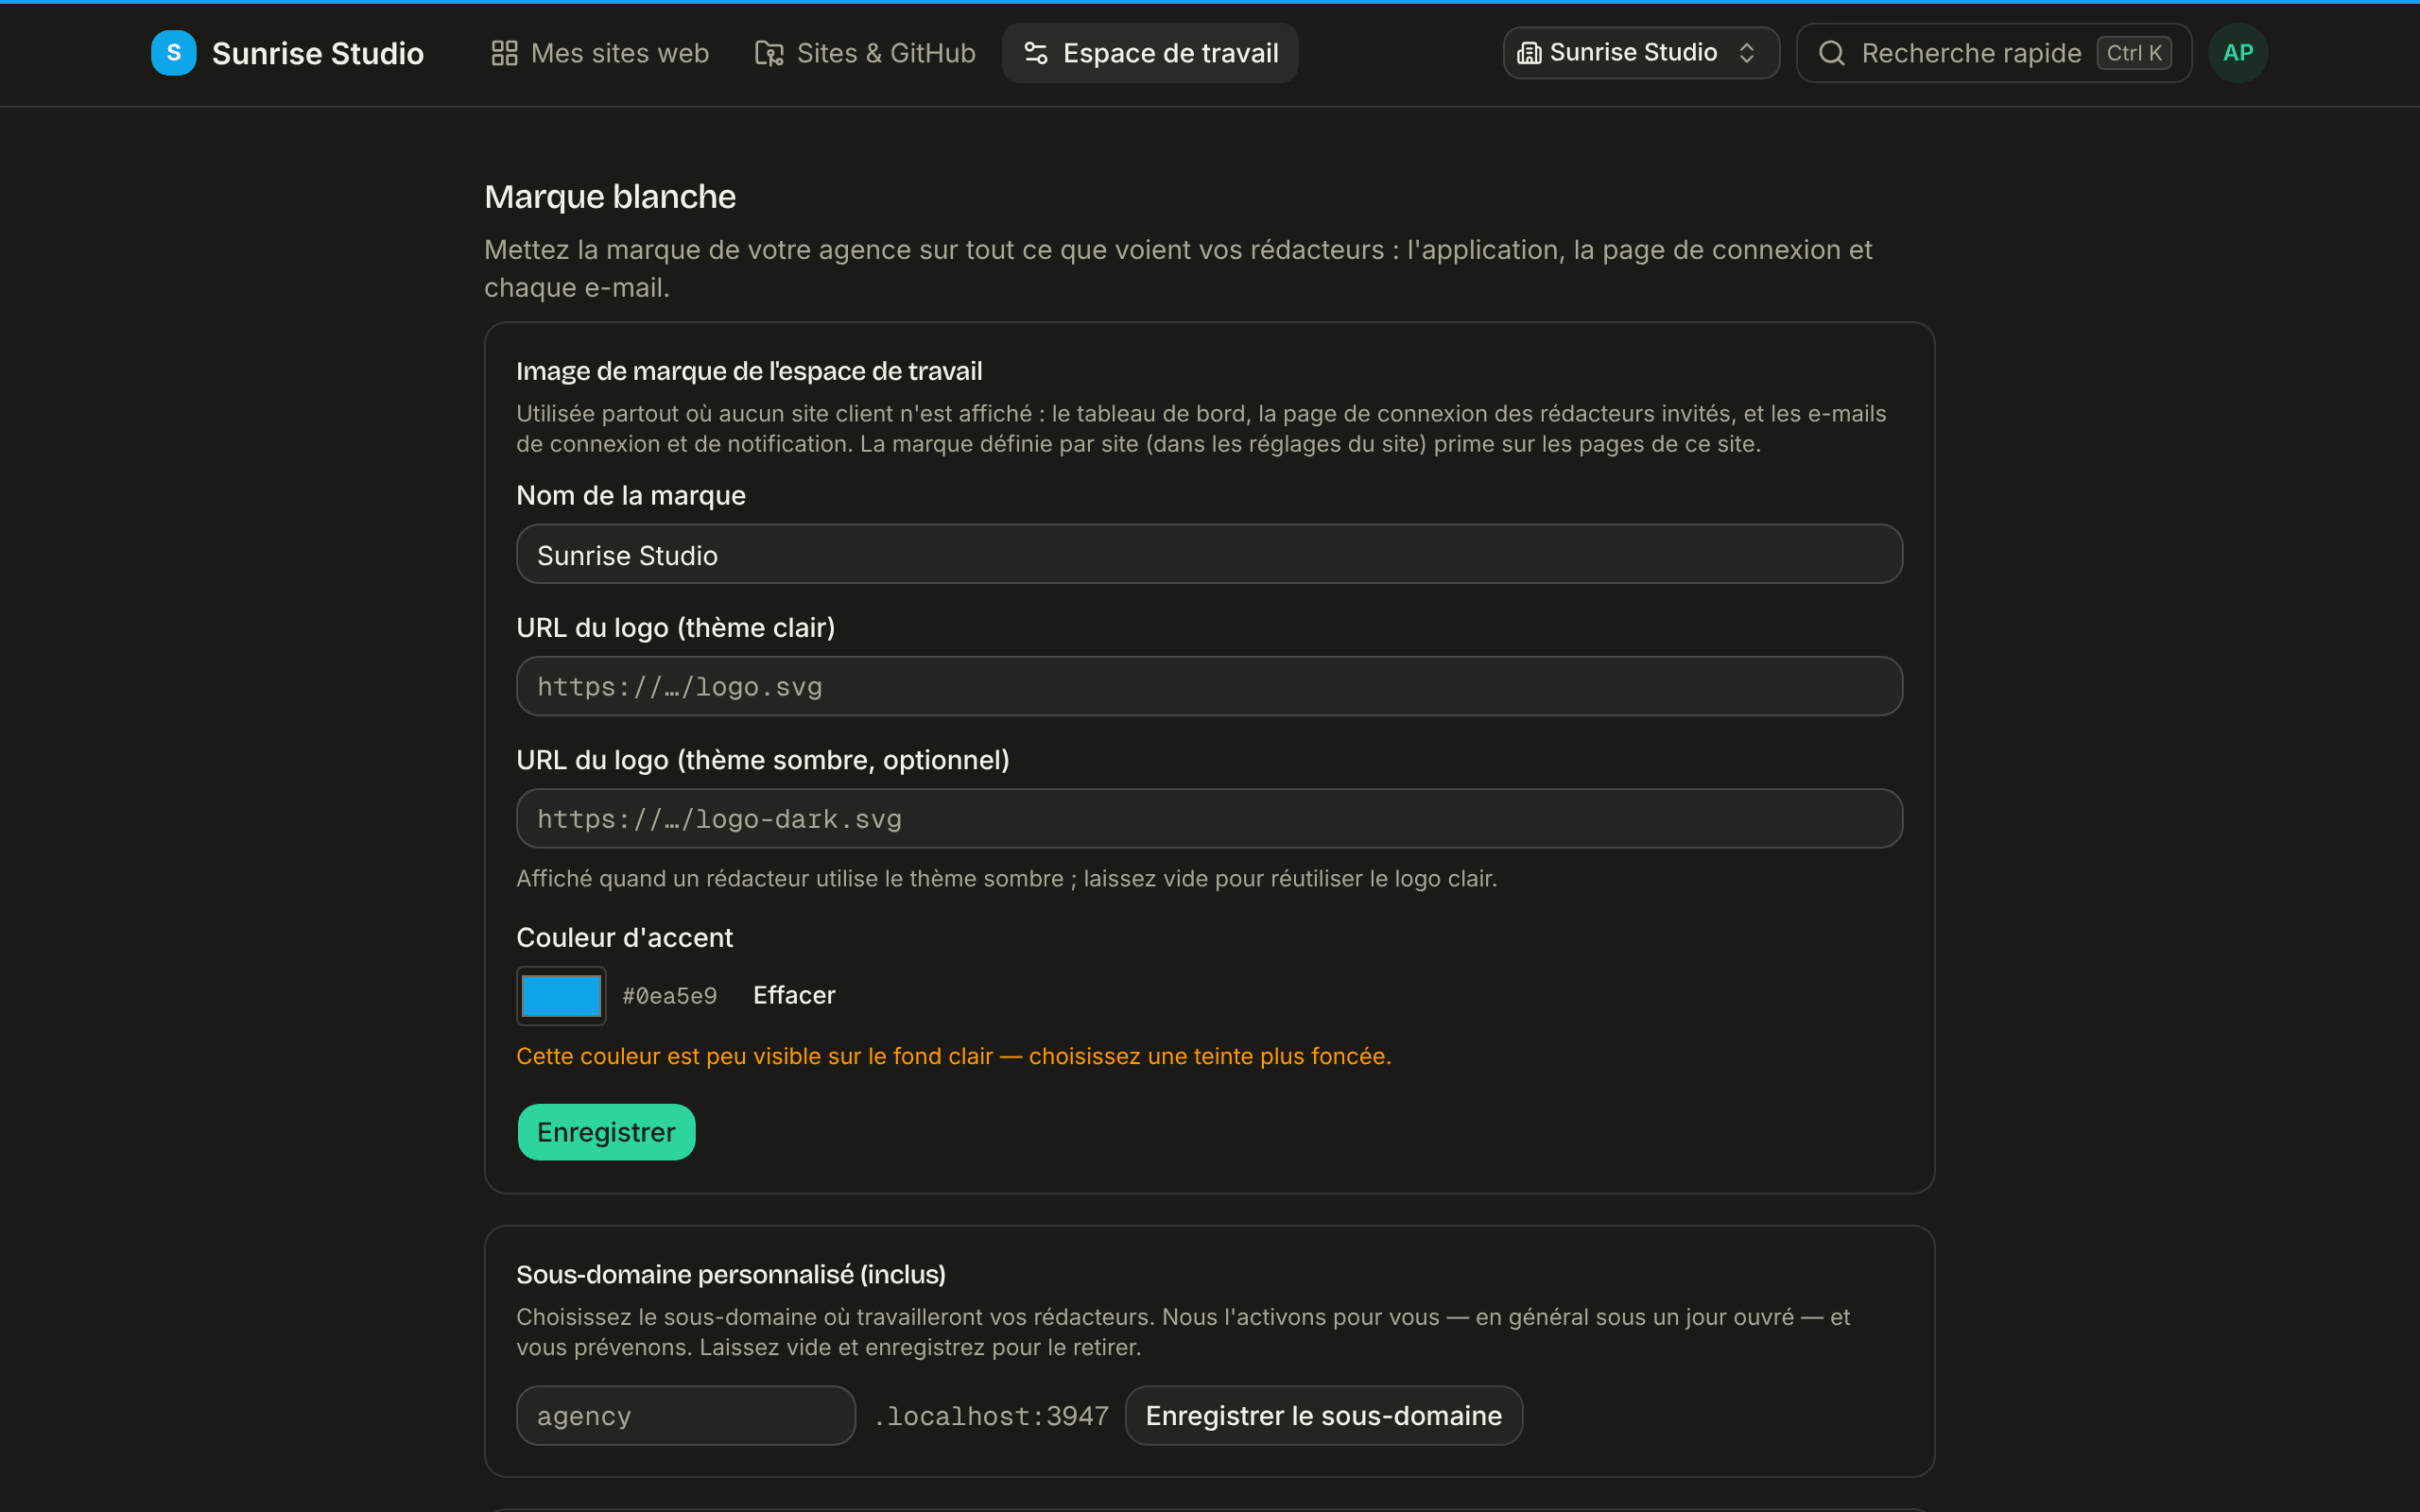Click the blue Sunrise Studio logo icon
Screen dimensions: 2420x1512
pyautogui.click(x=173, y=53)
